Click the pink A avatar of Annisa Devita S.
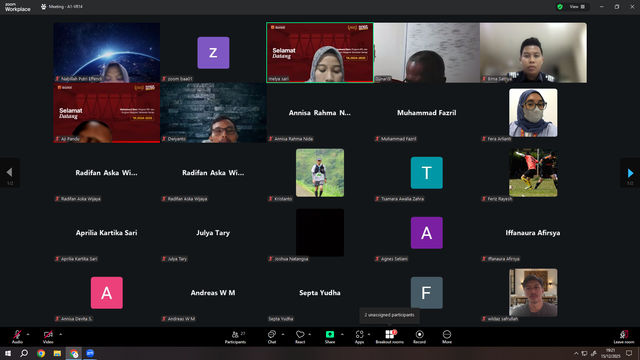640x360 pixels. [x=107, y=293]
